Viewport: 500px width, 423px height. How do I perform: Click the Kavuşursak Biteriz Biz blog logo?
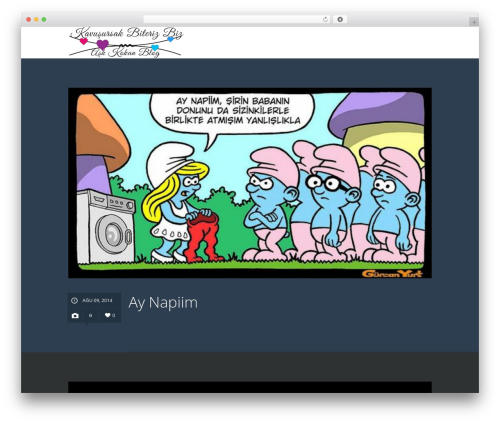click(126, 42)
